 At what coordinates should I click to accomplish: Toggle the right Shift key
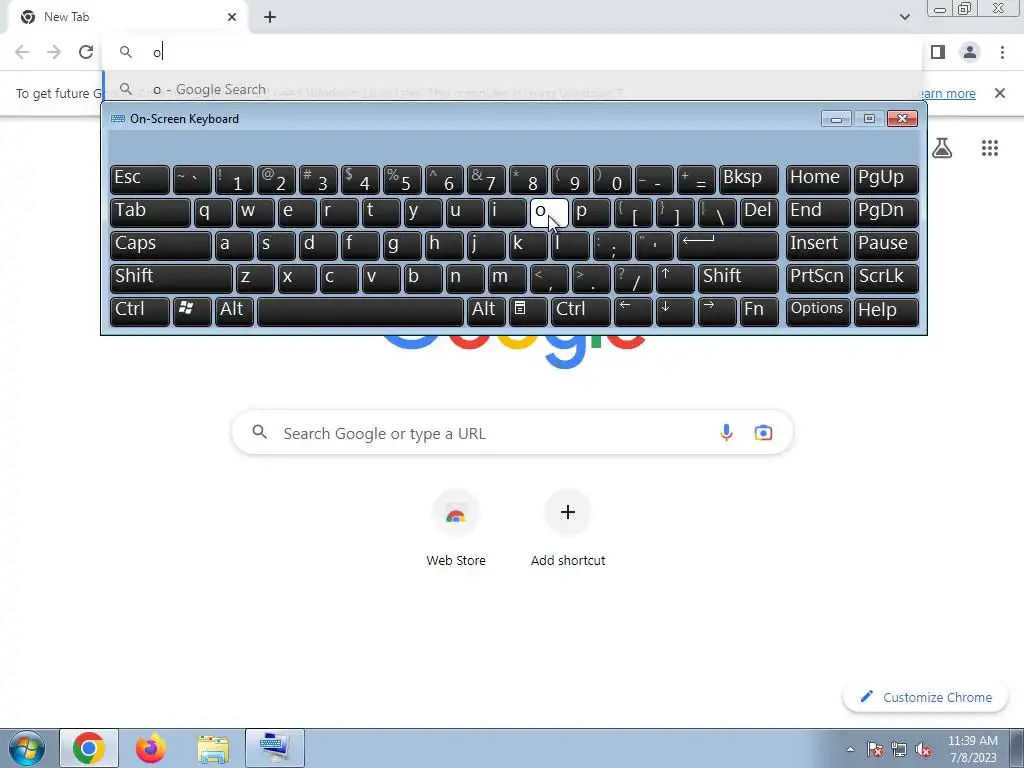738,278
